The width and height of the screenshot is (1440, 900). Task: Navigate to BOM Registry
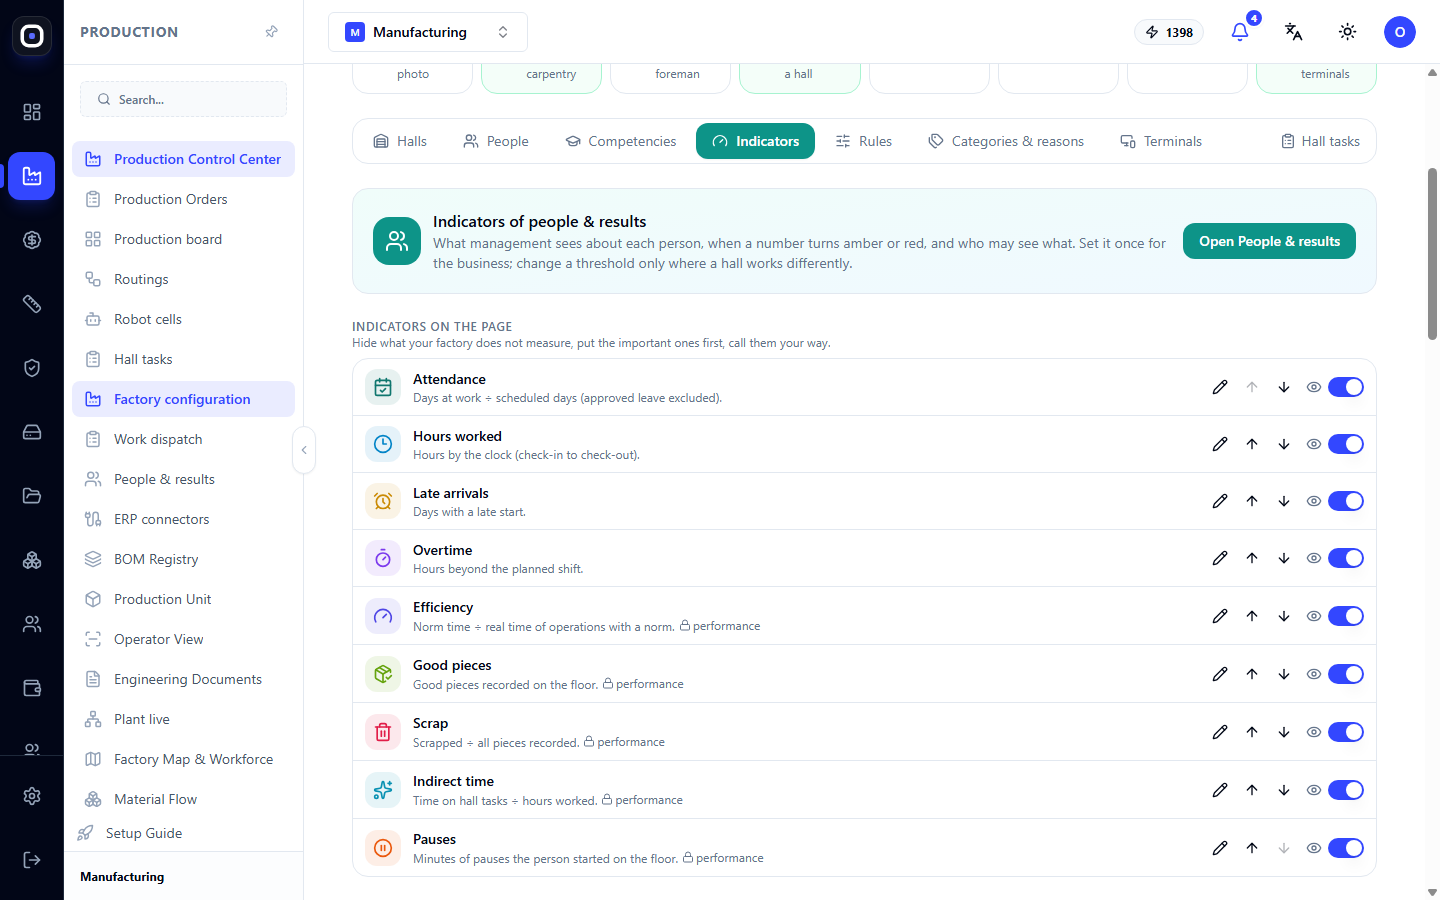pyautogui.click(x=183, y=559)
